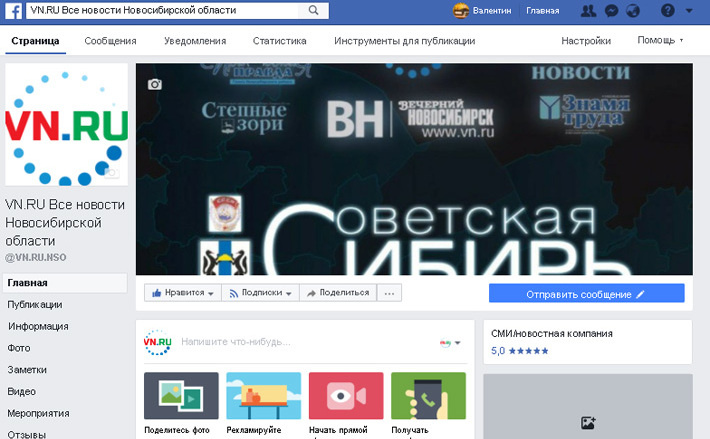Open the friend requests icon
This screenshot has height=439, width=710.
588,10
